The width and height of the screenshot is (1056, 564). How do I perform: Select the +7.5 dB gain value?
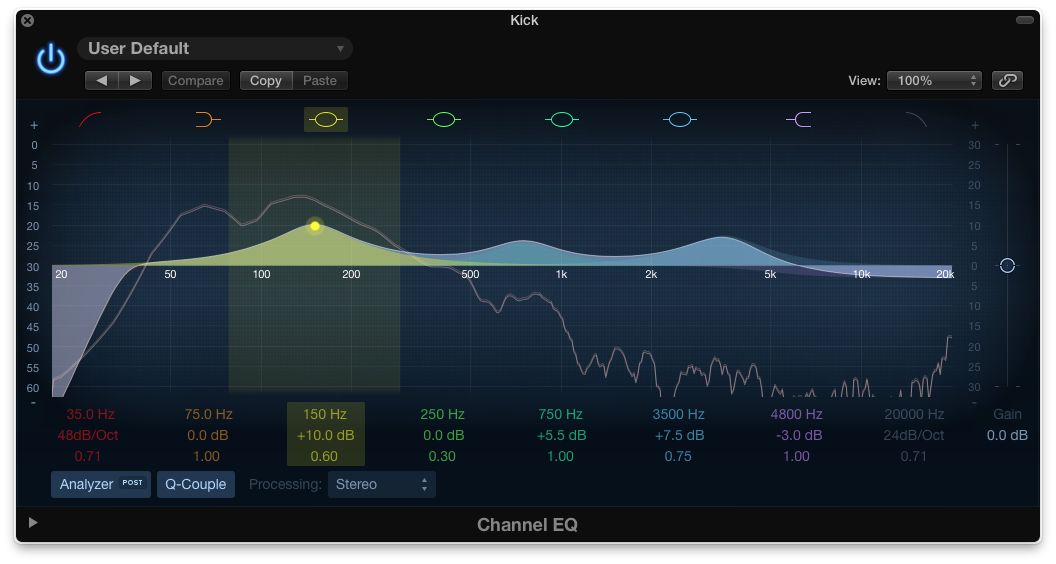click(680, 435)
